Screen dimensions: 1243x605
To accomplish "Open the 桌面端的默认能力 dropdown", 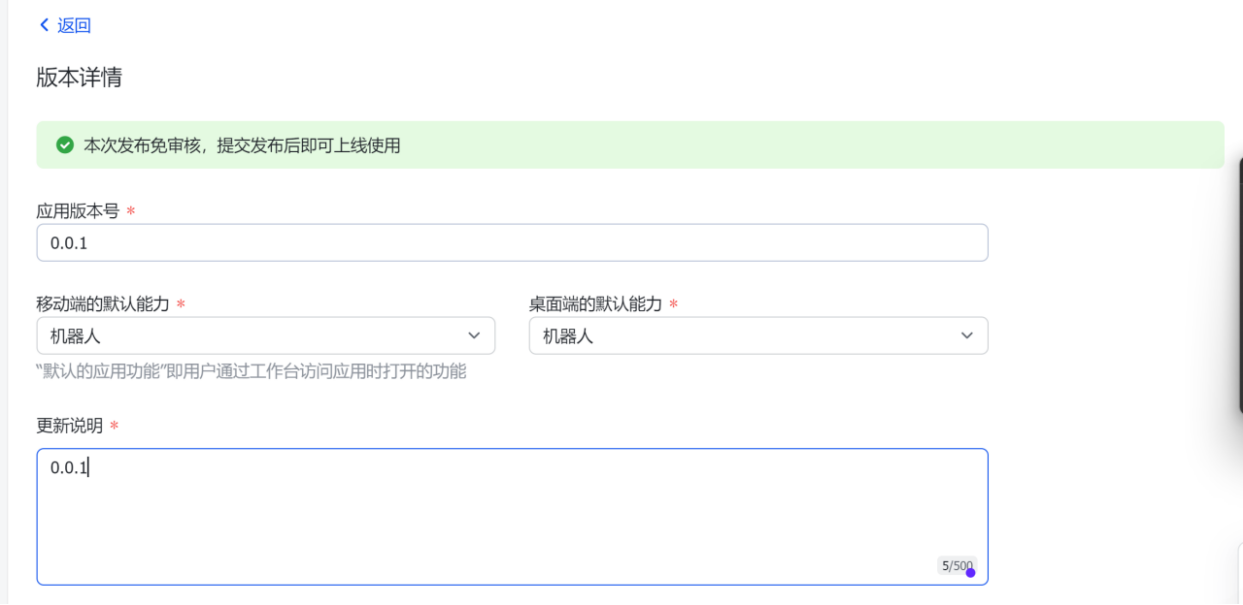I will pos(758,336).
